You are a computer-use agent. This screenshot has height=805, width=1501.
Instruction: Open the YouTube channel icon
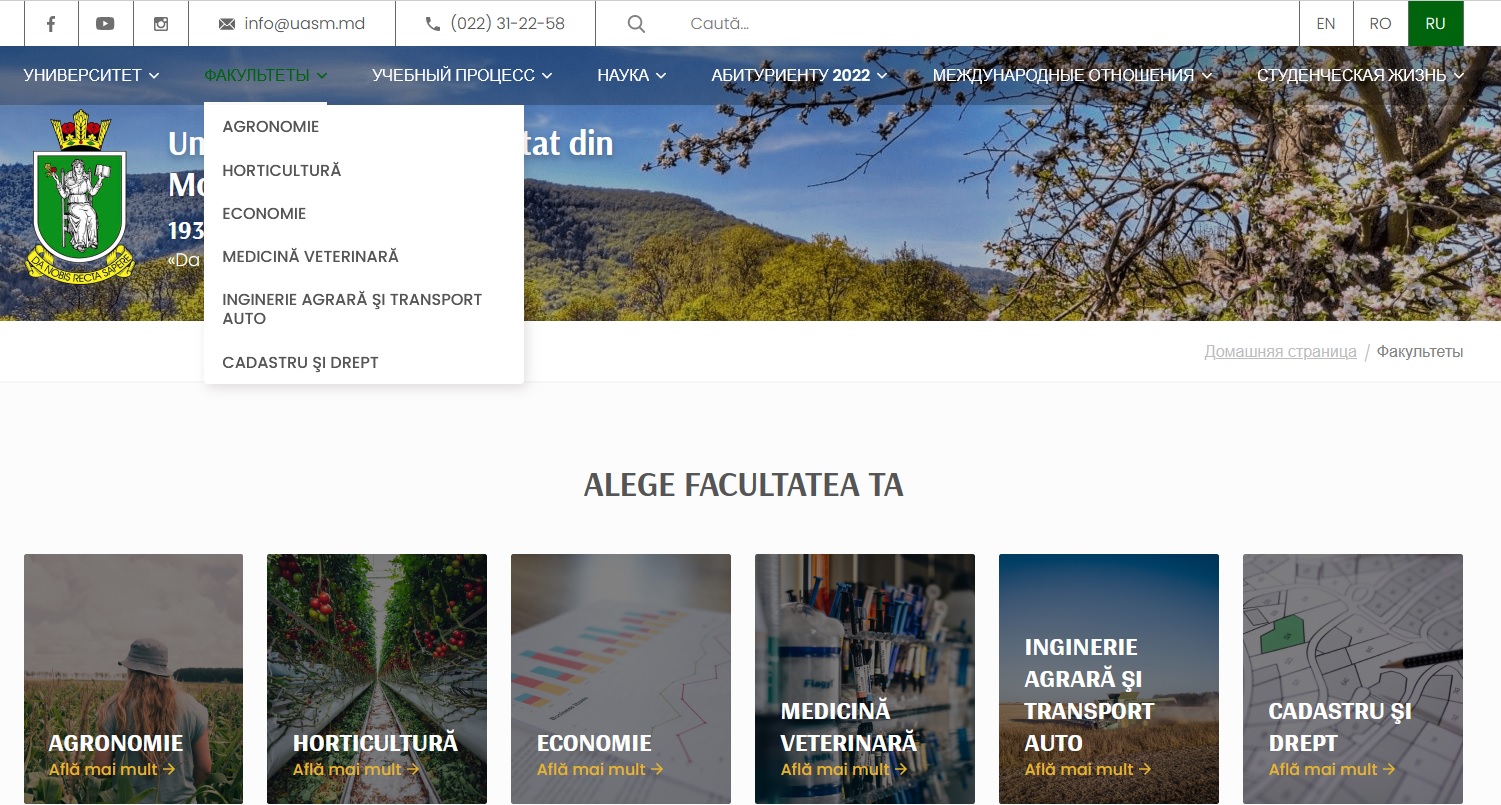click(105, 24)
